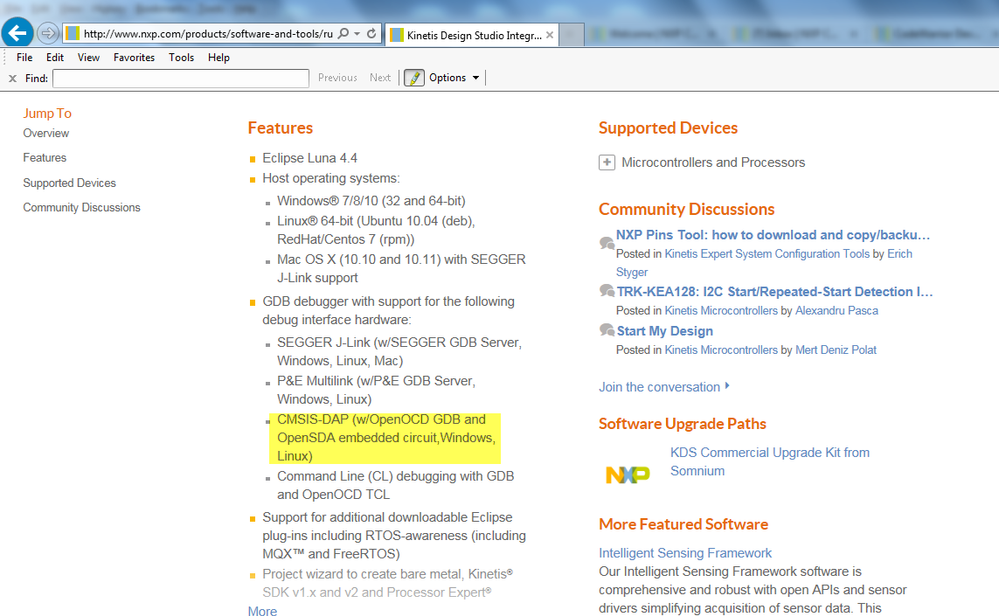Open the Edit menu
Screen dimensions: 999x616
[55, 57]
